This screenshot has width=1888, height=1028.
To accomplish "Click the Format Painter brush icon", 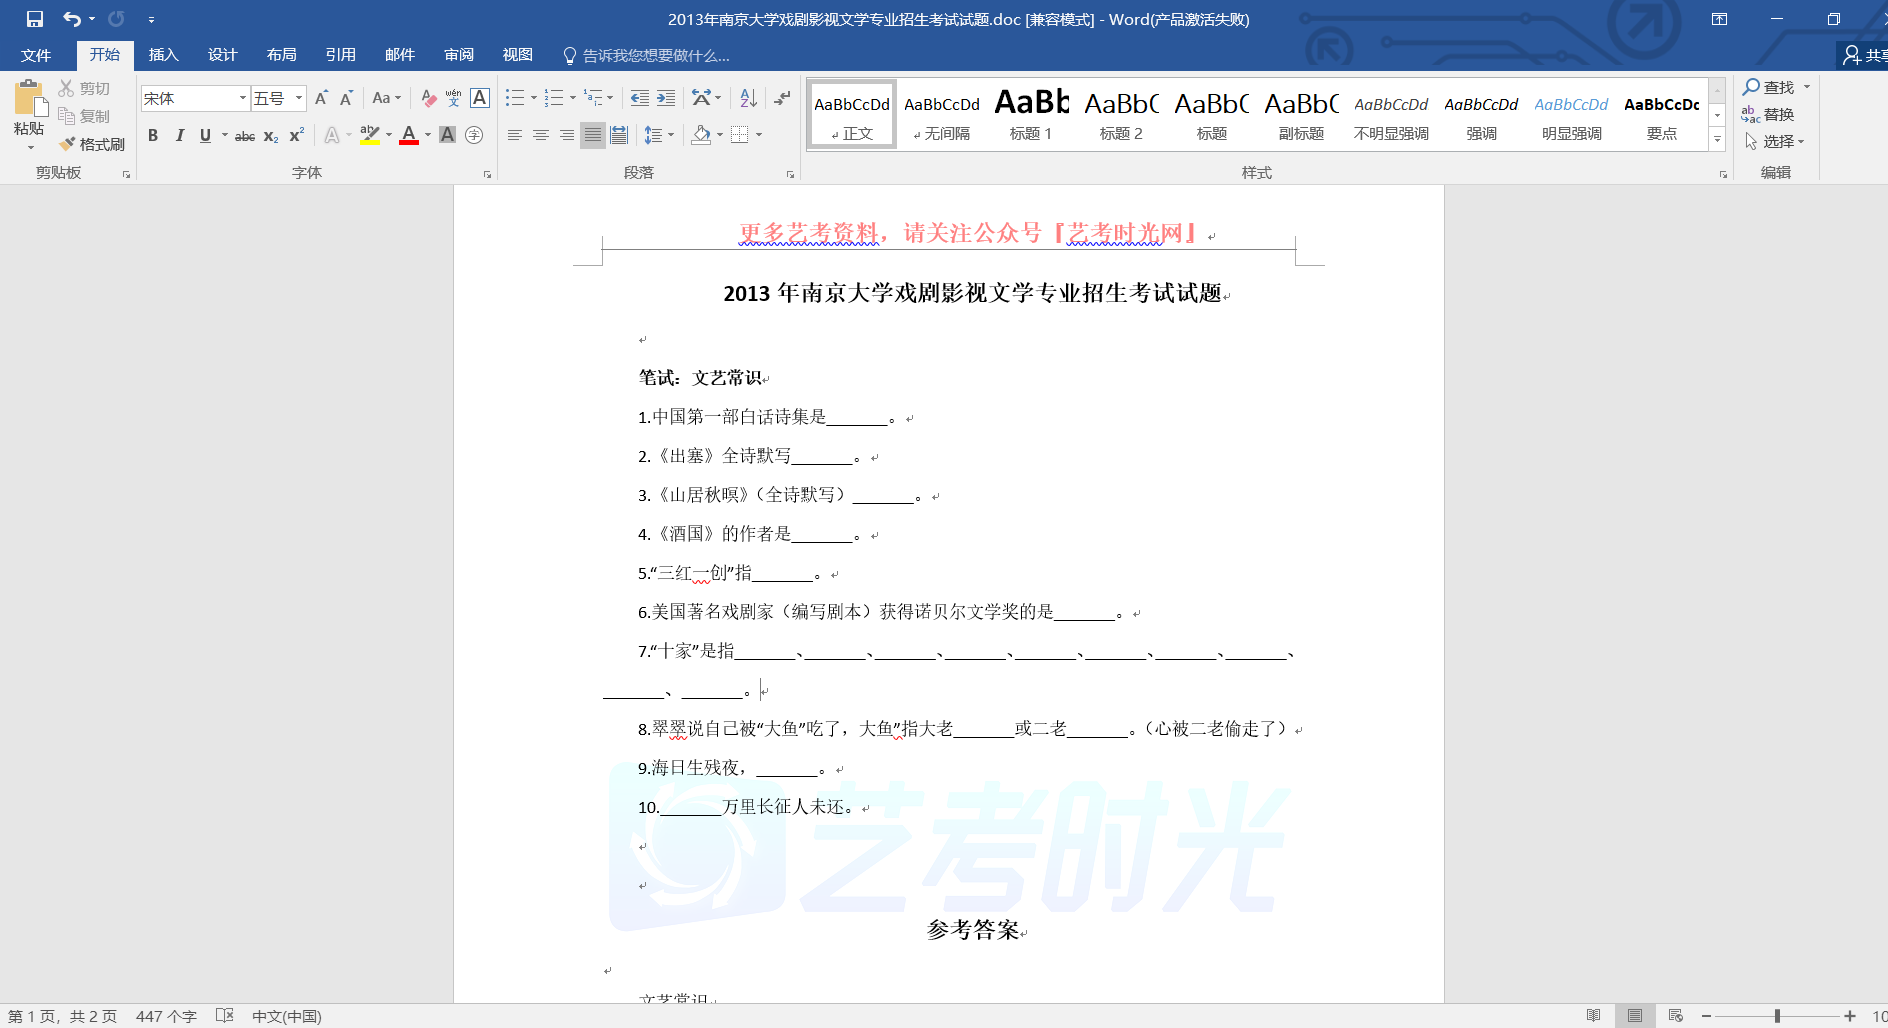I will pos(68,144).
